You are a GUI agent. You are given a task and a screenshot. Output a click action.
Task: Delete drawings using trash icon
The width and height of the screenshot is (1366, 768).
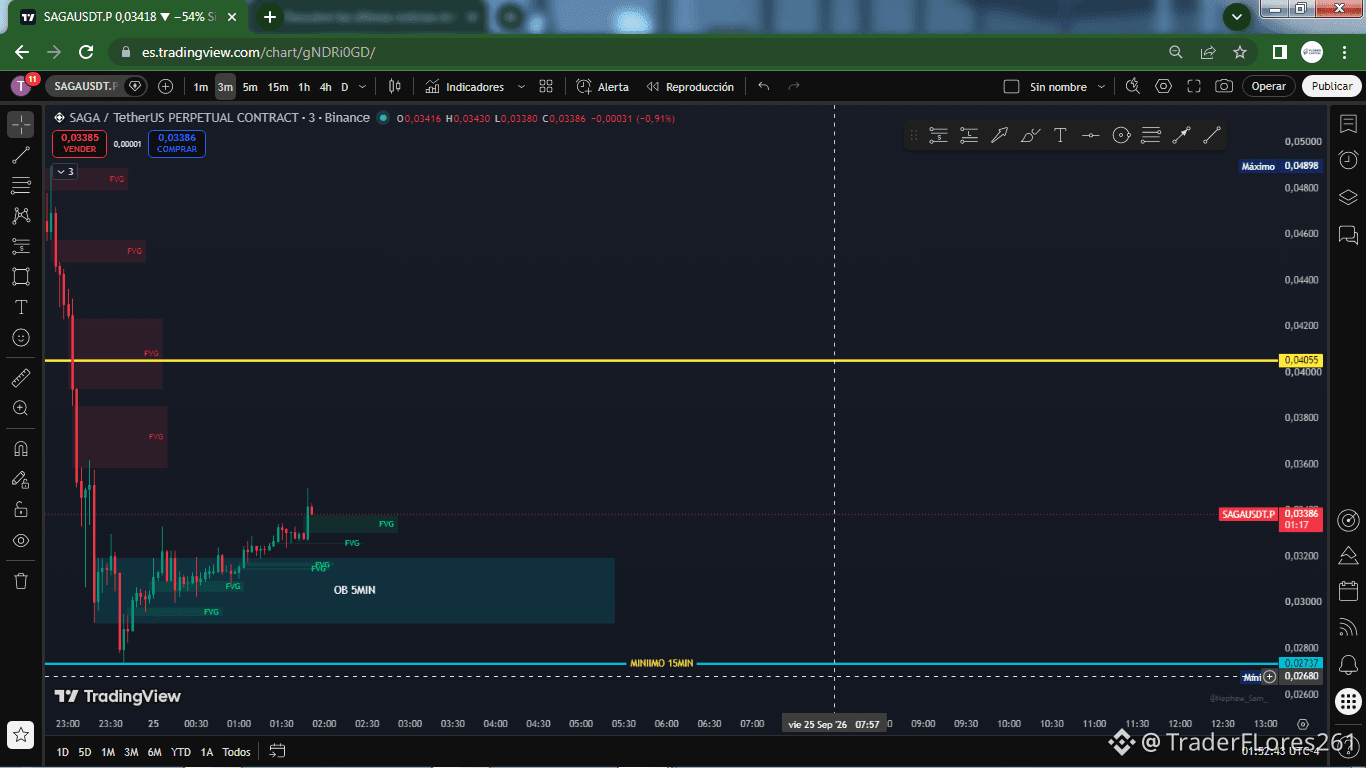(x=21, y=581)
